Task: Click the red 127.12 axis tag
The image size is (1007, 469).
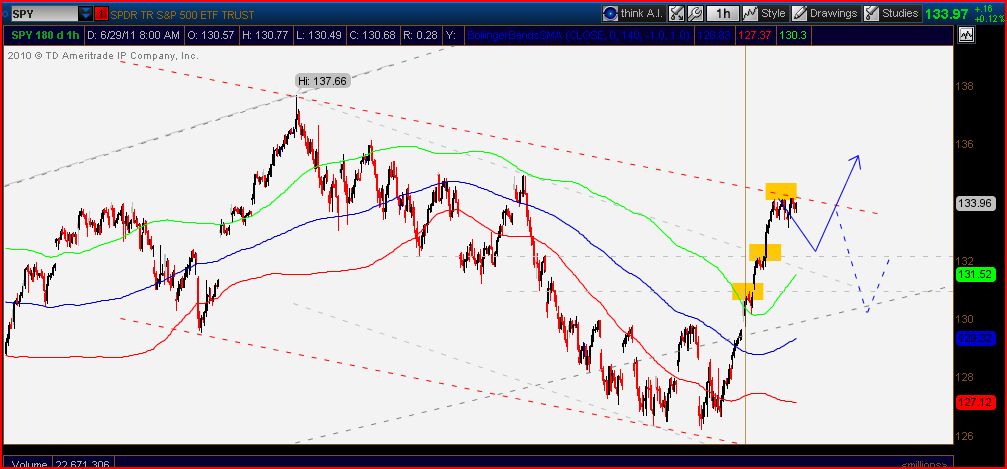Action: coord(975,403)
